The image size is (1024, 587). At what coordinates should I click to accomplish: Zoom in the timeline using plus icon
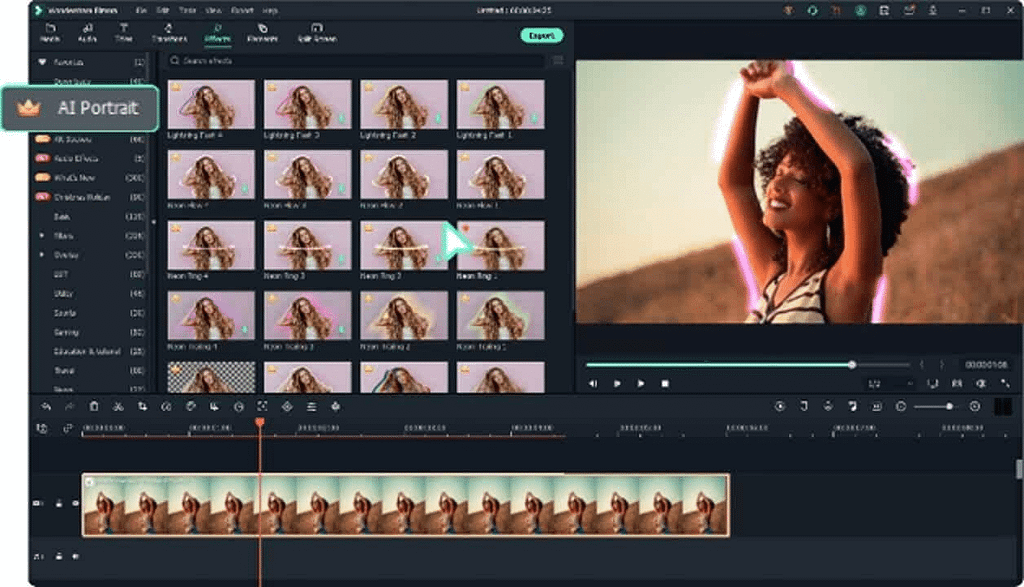click(975, 407)
